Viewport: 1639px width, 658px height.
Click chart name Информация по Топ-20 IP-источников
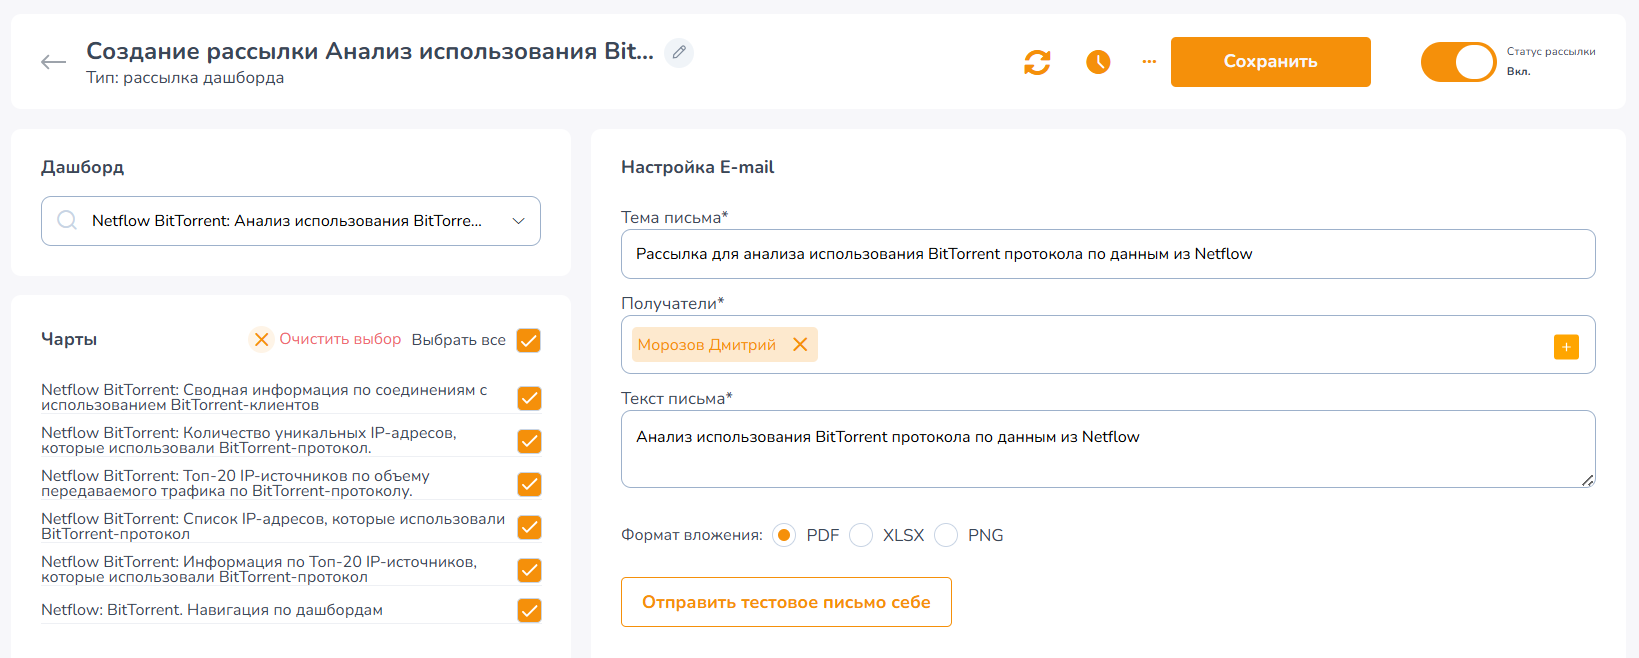(259, 569)
